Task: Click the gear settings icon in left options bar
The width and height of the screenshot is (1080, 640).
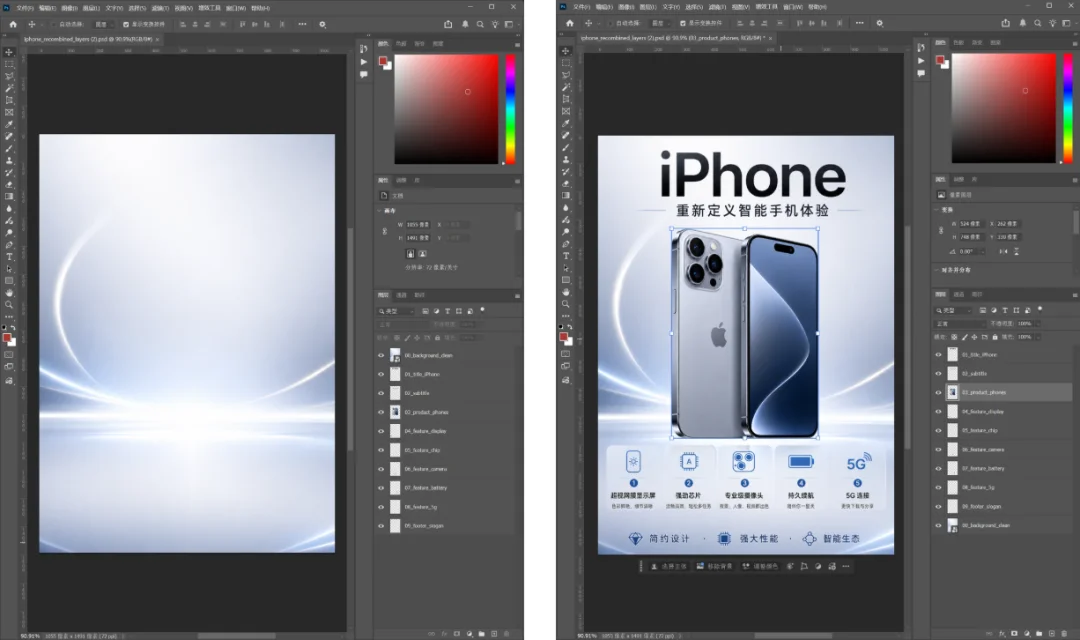Action: pyautogui.click(x=322, y=24)
